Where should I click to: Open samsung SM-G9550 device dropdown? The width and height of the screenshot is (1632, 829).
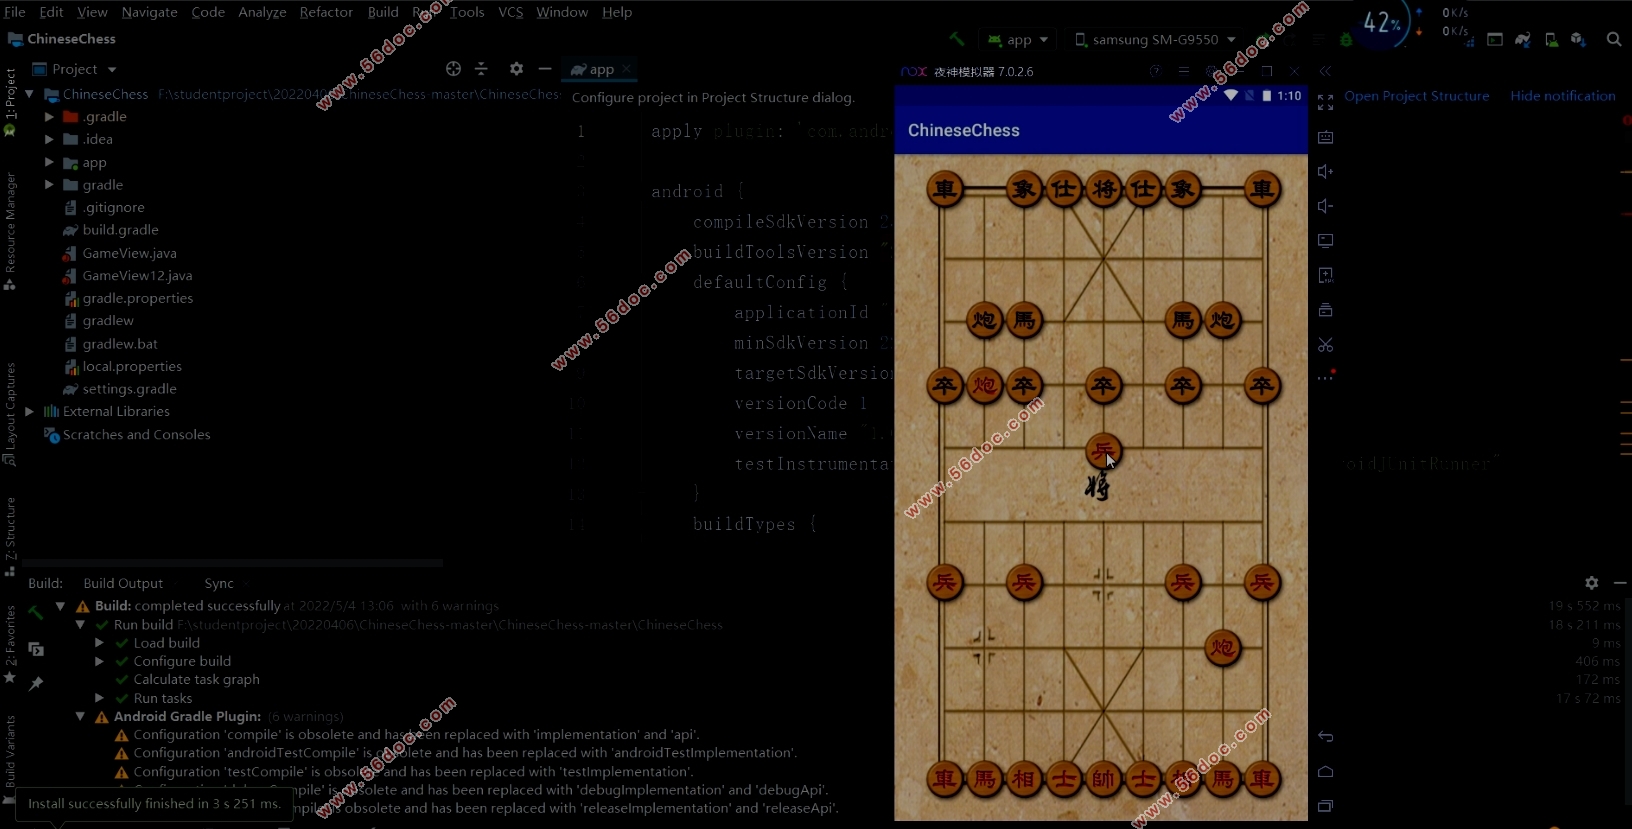(x=1155, y=40)
